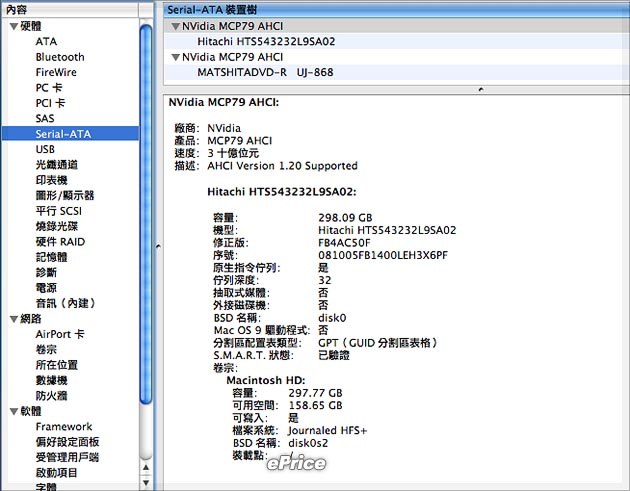Open 圖形/顯示器 graphics entry
The height and width of the screenshot is (491, 630).
click(x=65, y=196)
